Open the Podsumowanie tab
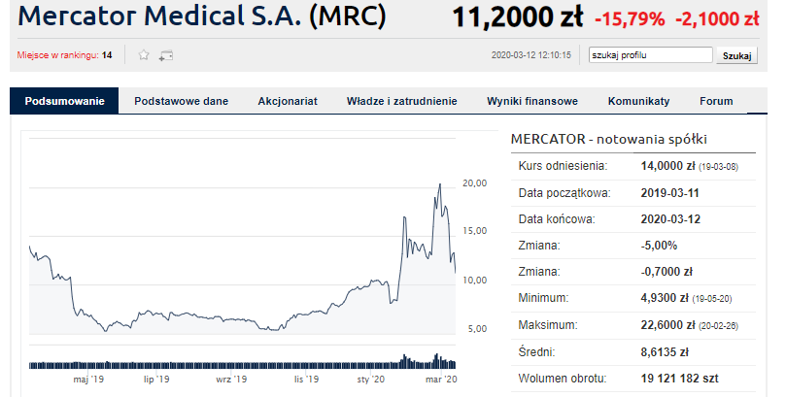Screen dimensions: 786x397 tap(65, 101)
